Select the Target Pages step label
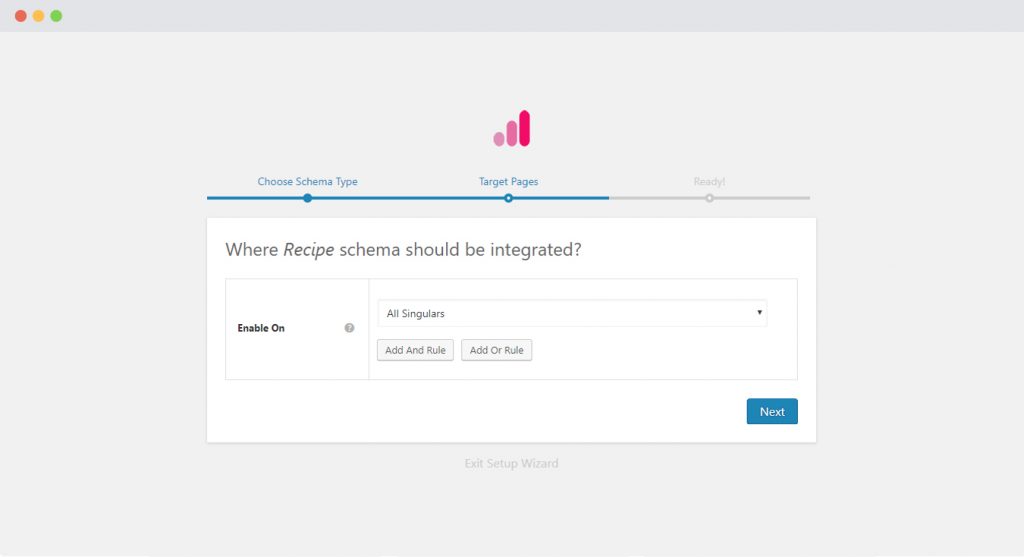The image size is (1024, 557). point(508,182)
